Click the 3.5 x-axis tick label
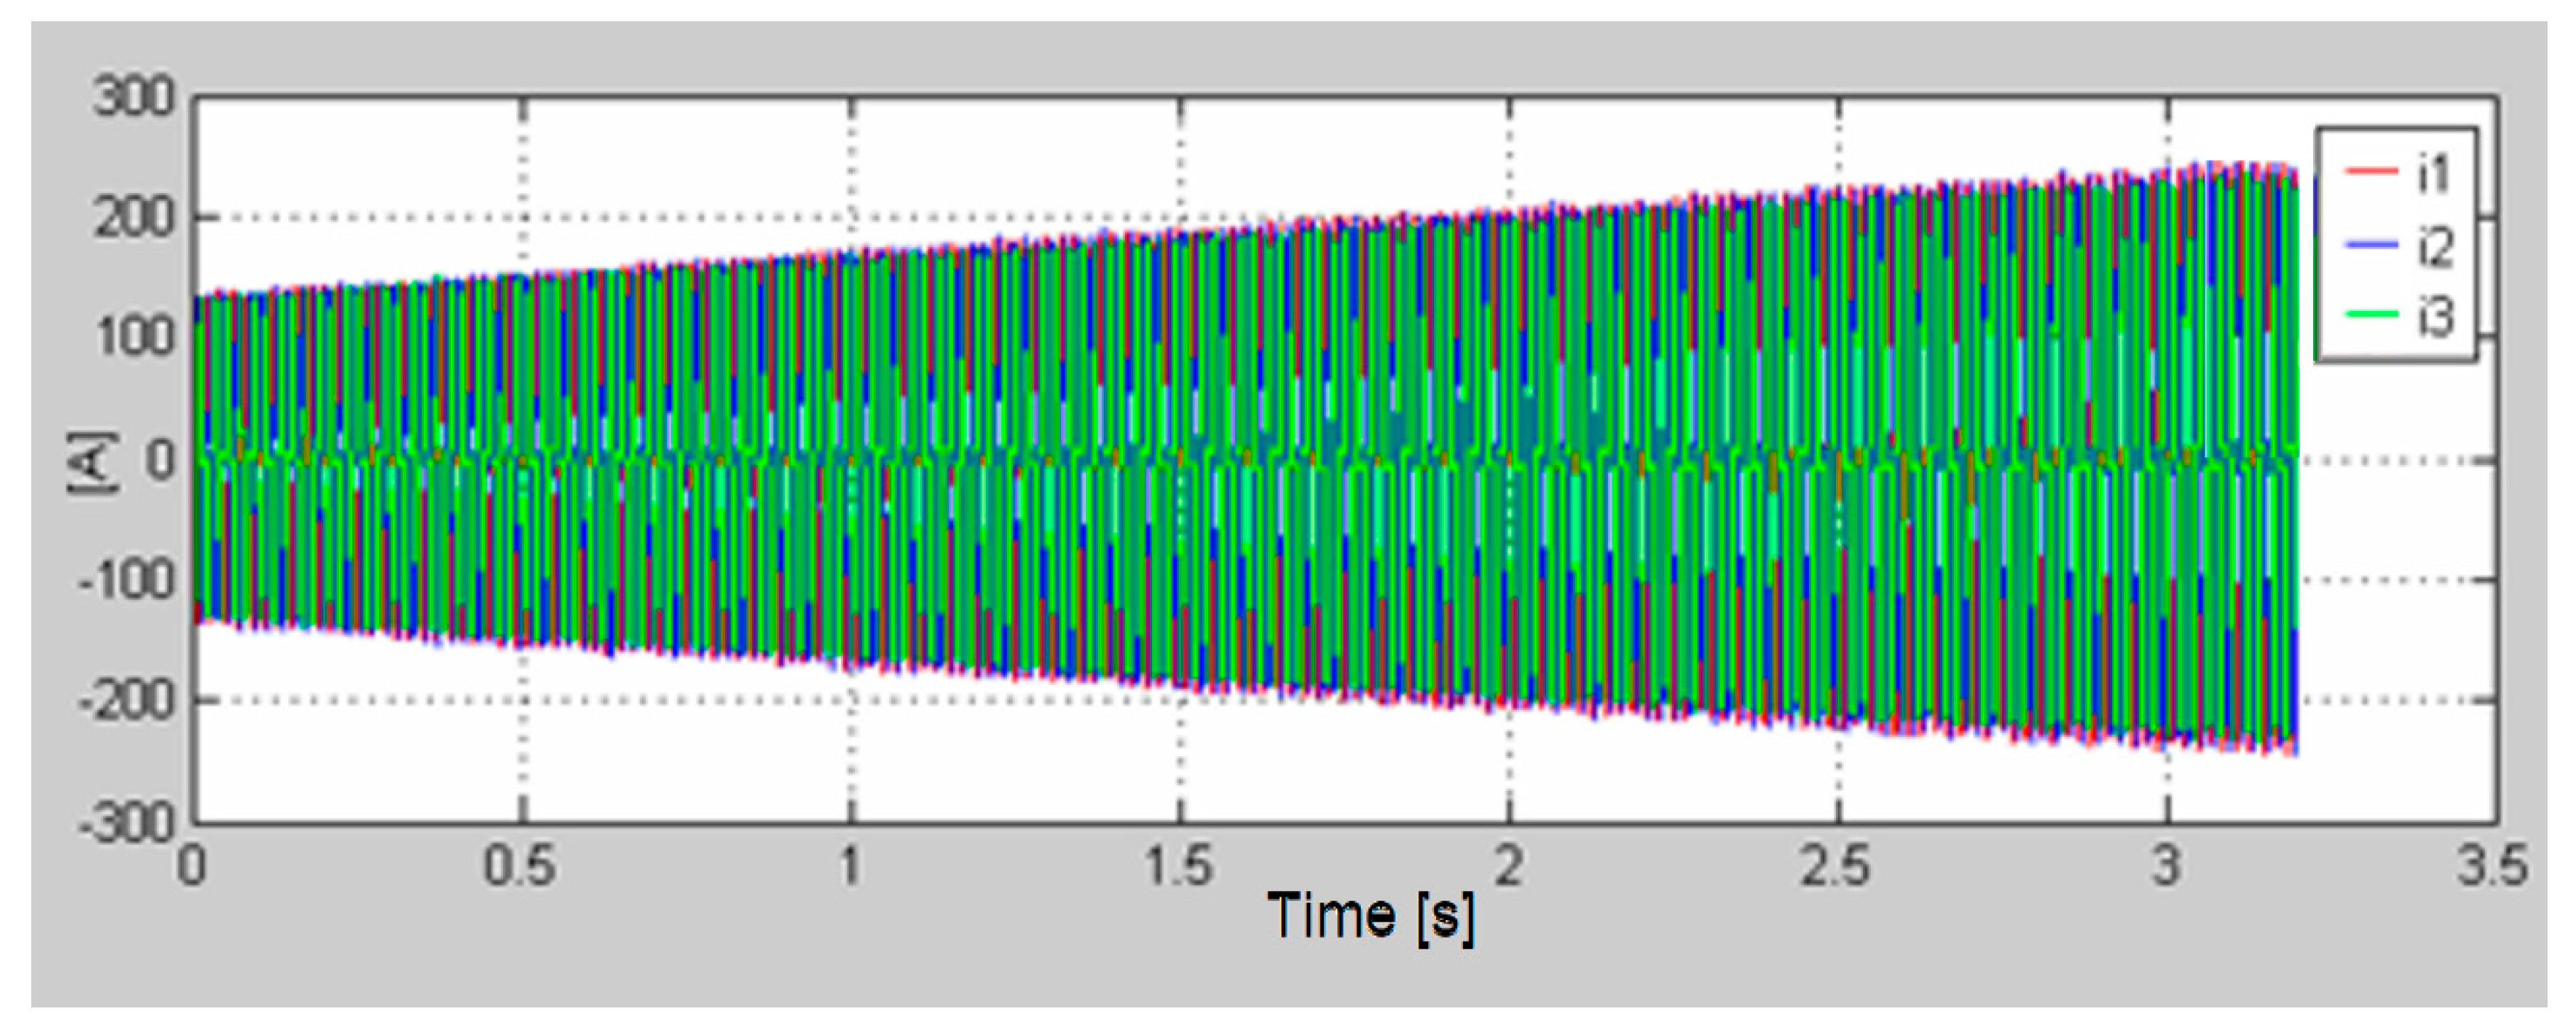This screenshot has width=2576, height=1033. click(2493, 865)
